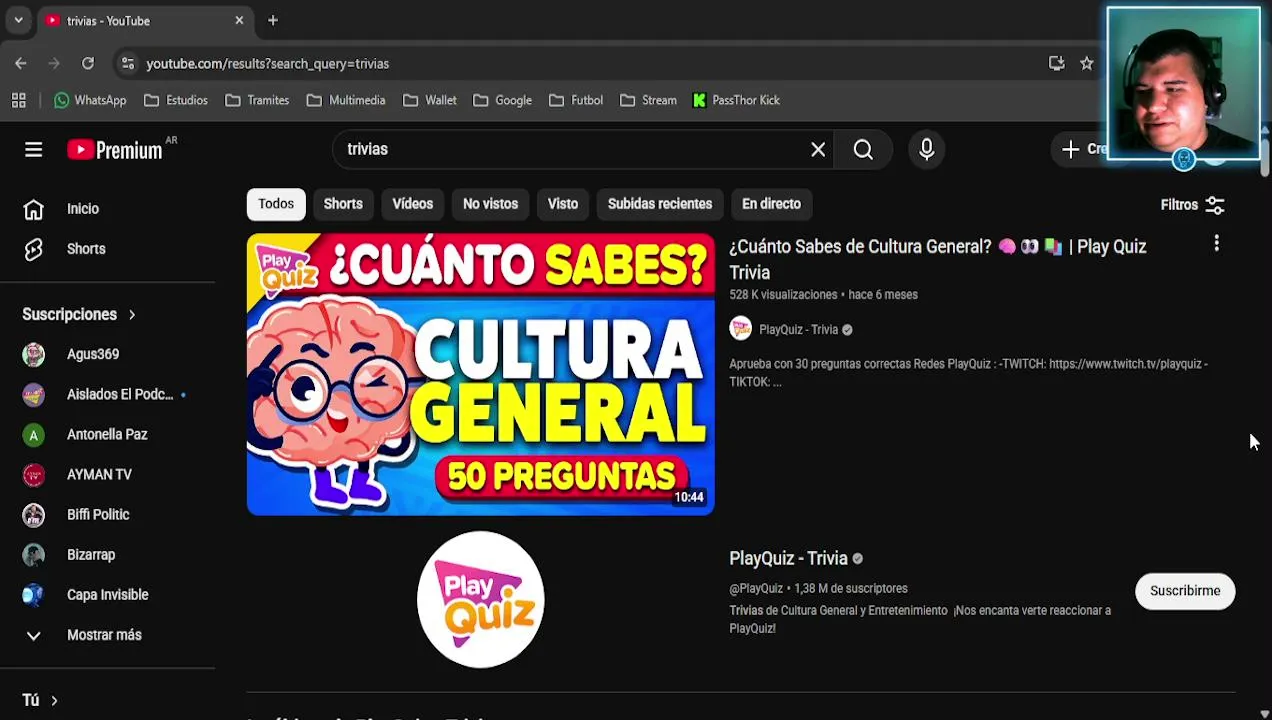Open a new browser tab
1272x720 pixels.
(272, 20)
